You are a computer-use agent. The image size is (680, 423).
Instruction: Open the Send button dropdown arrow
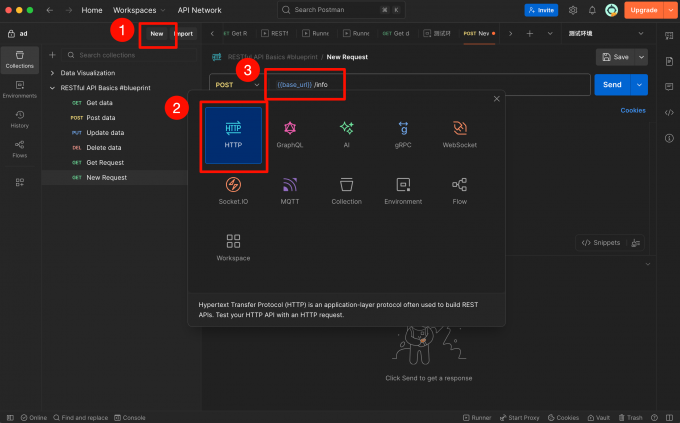point(639,85)
